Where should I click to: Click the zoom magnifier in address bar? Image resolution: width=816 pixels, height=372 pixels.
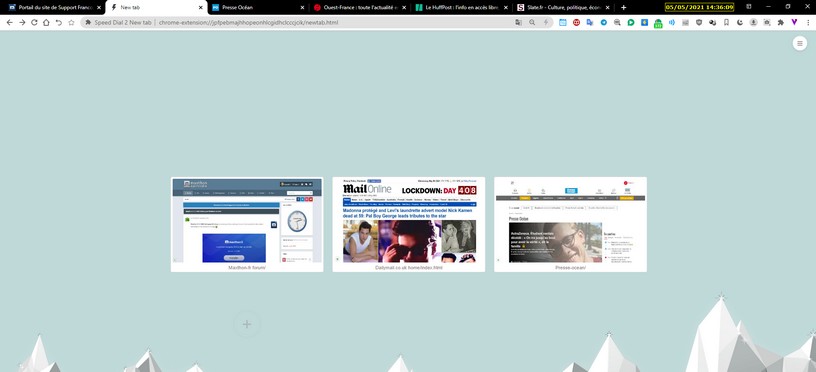pyautogui.click(x=532, y=22)
